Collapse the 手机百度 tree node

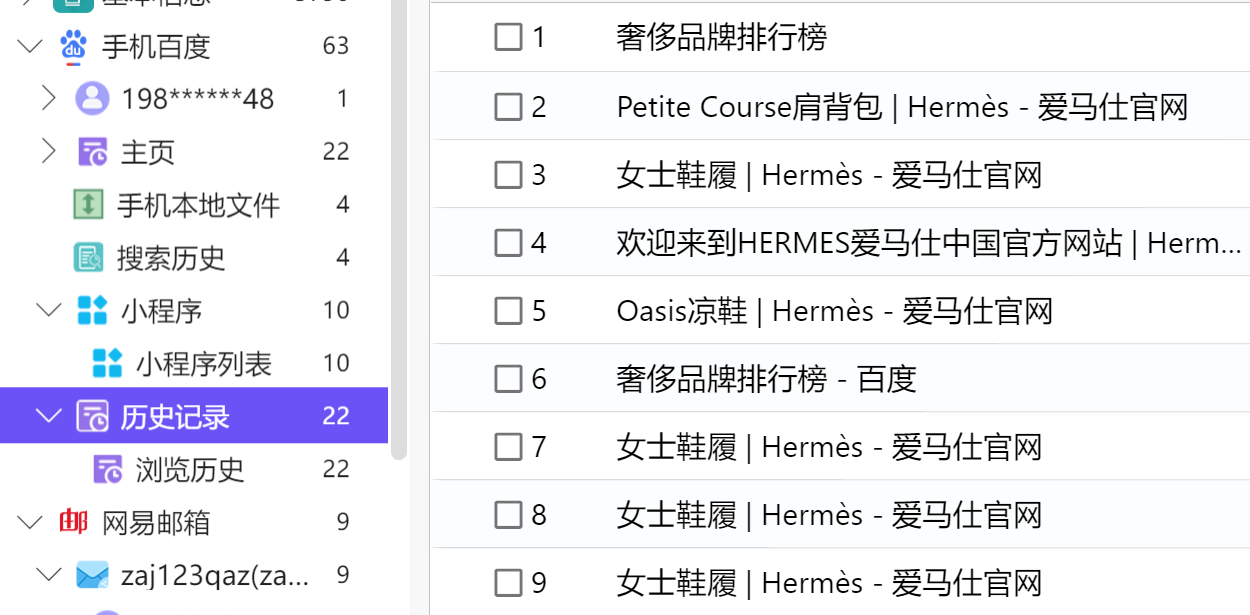coord(31,46)
